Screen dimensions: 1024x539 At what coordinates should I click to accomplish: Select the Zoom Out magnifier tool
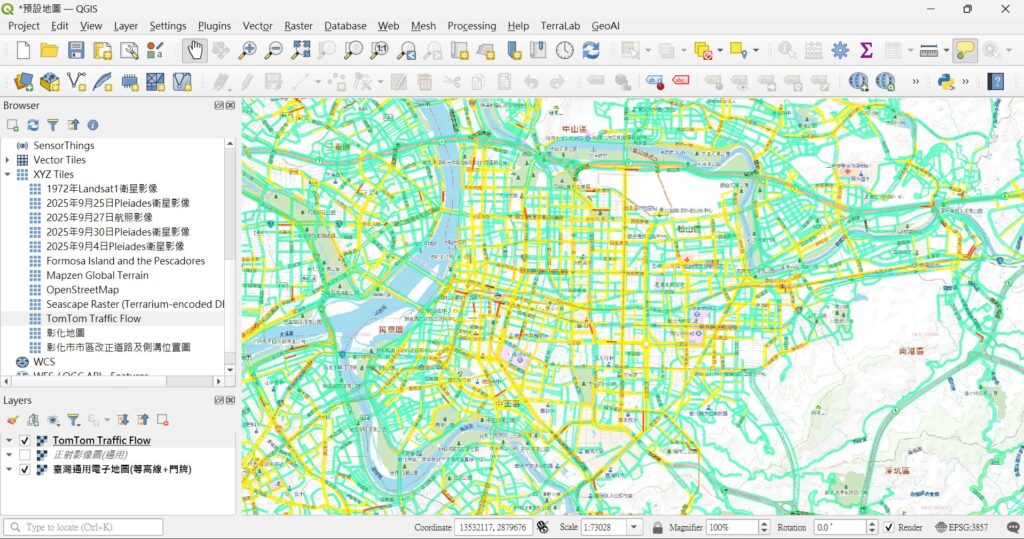pyautogui.click(x=274, y=50)
